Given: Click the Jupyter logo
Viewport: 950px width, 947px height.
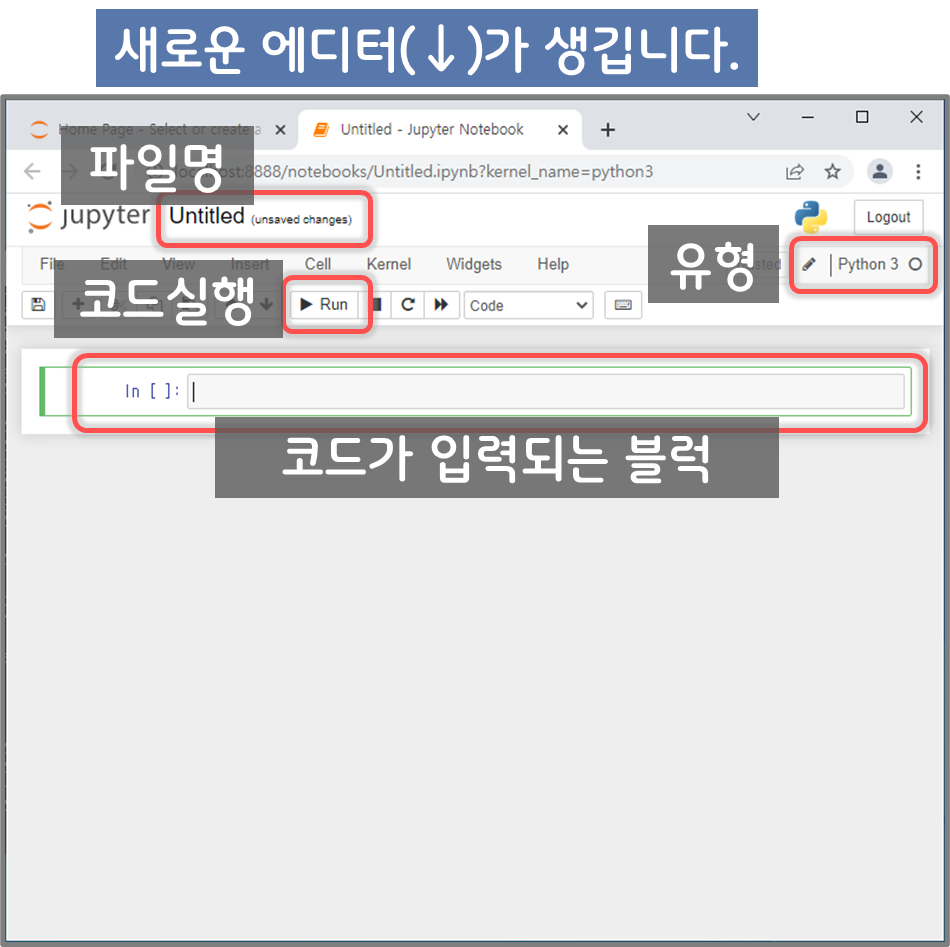Looking at the screenshot, I should click(x=88, y=216).
